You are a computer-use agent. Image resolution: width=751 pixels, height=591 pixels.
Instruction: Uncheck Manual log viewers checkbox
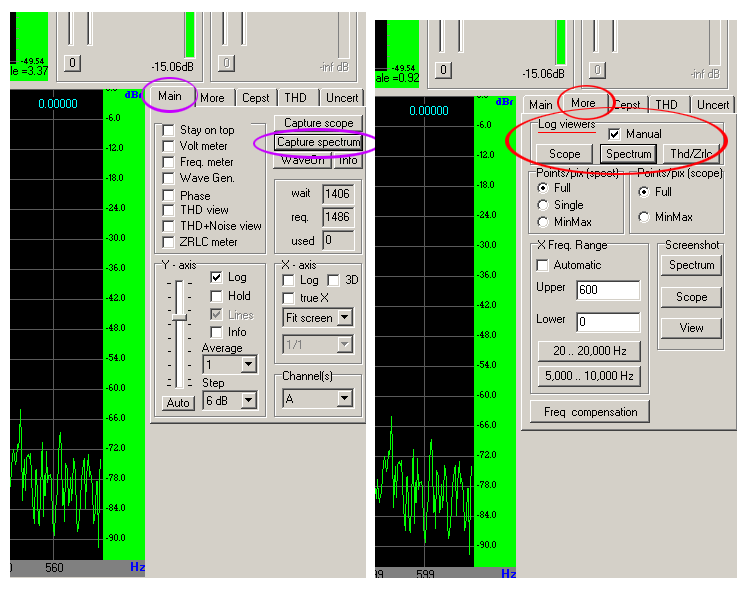[614, 134]
